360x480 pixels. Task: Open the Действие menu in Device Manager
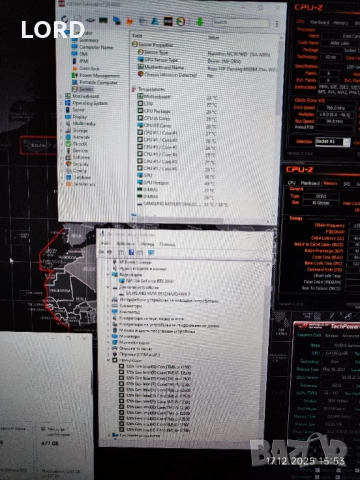coord(126,243)
